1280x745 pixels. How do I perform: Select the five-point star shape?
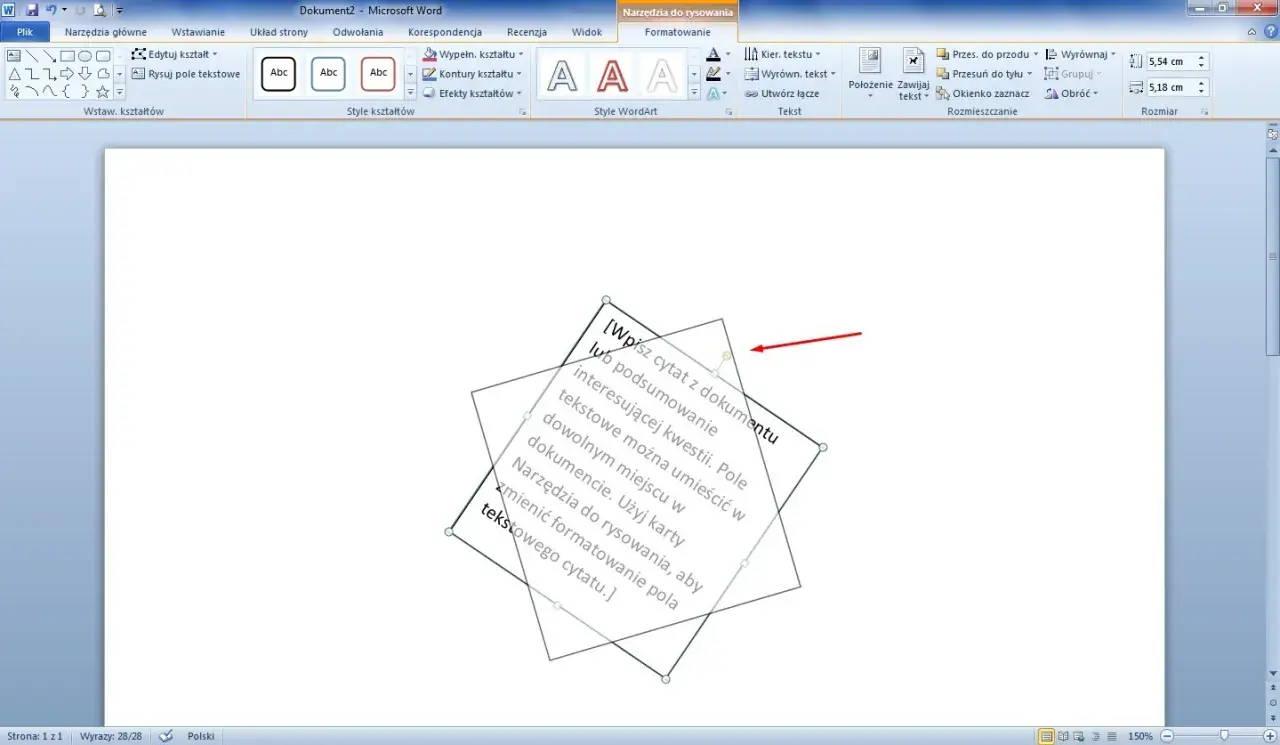point(103,92)
